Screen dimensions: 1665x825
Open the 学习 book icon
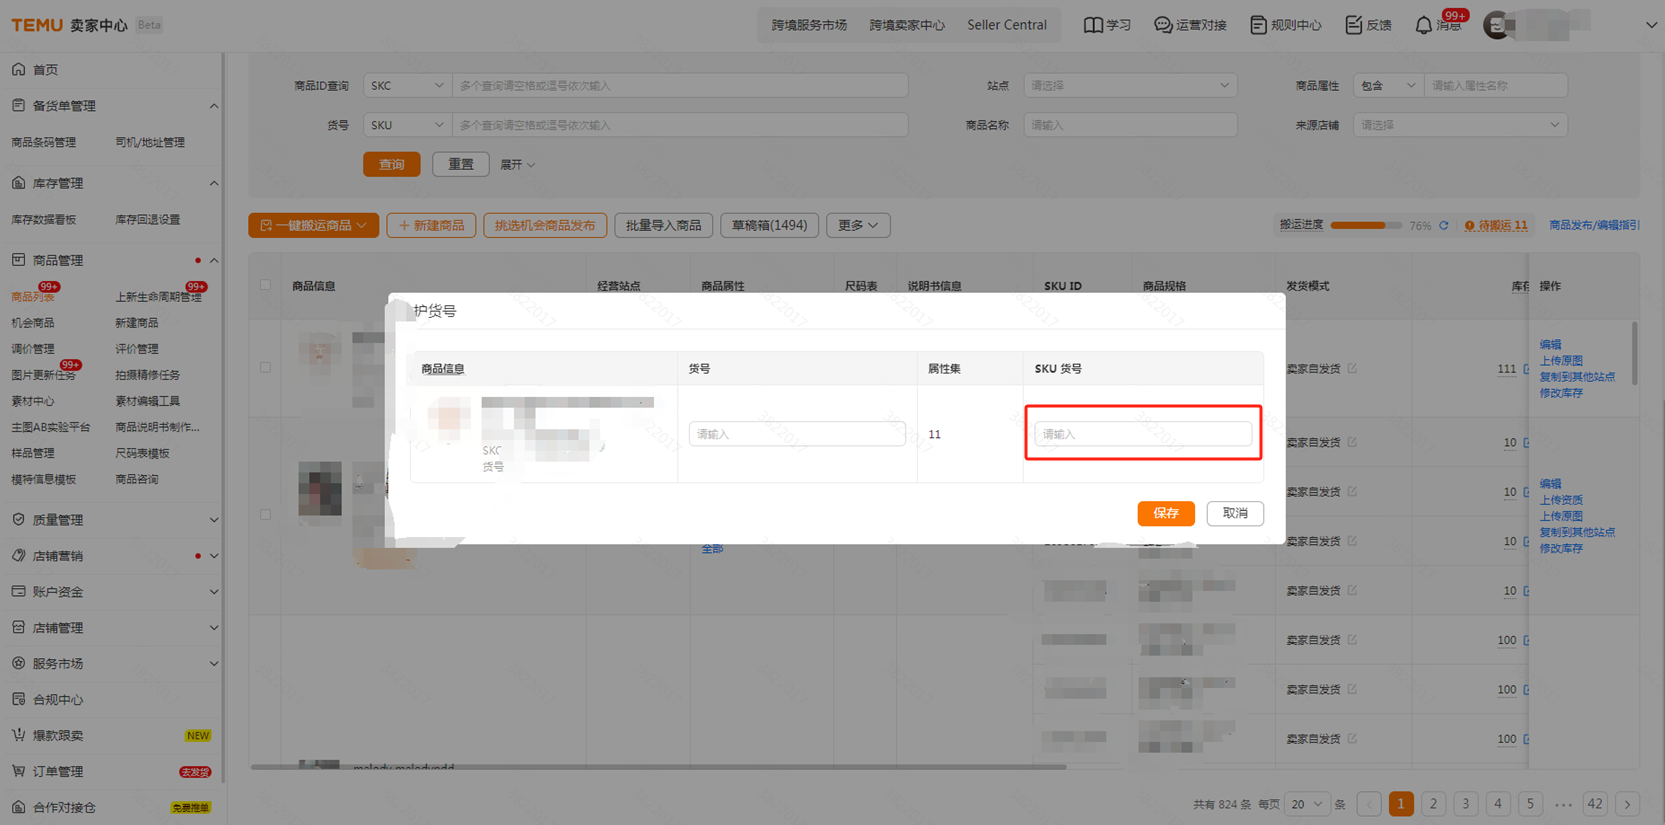click(x=1093, y=25)
